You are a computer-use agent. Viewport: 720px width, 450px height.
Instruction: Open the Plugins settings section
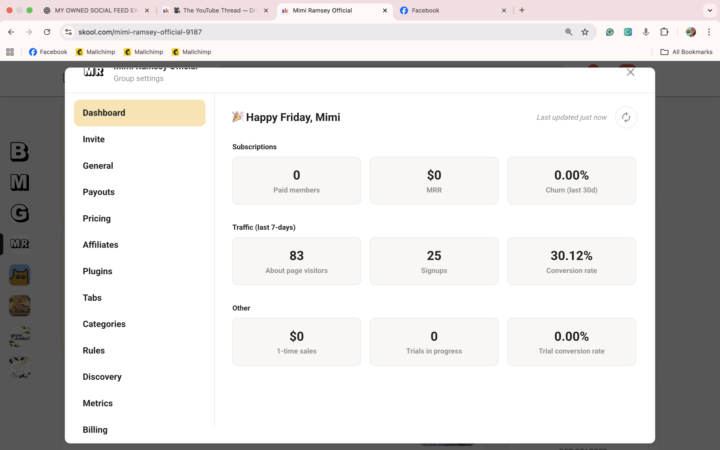97,271
